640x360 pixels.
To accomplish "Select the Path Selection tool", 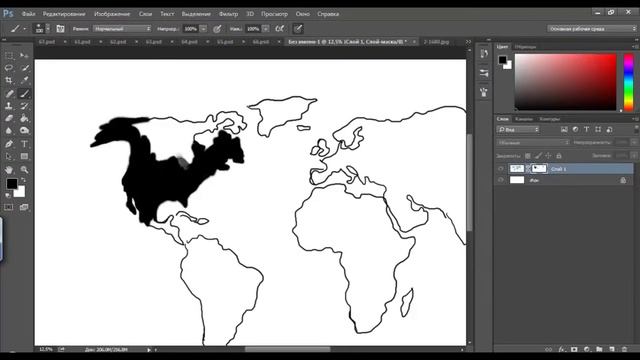I will [x=9, y=157].
